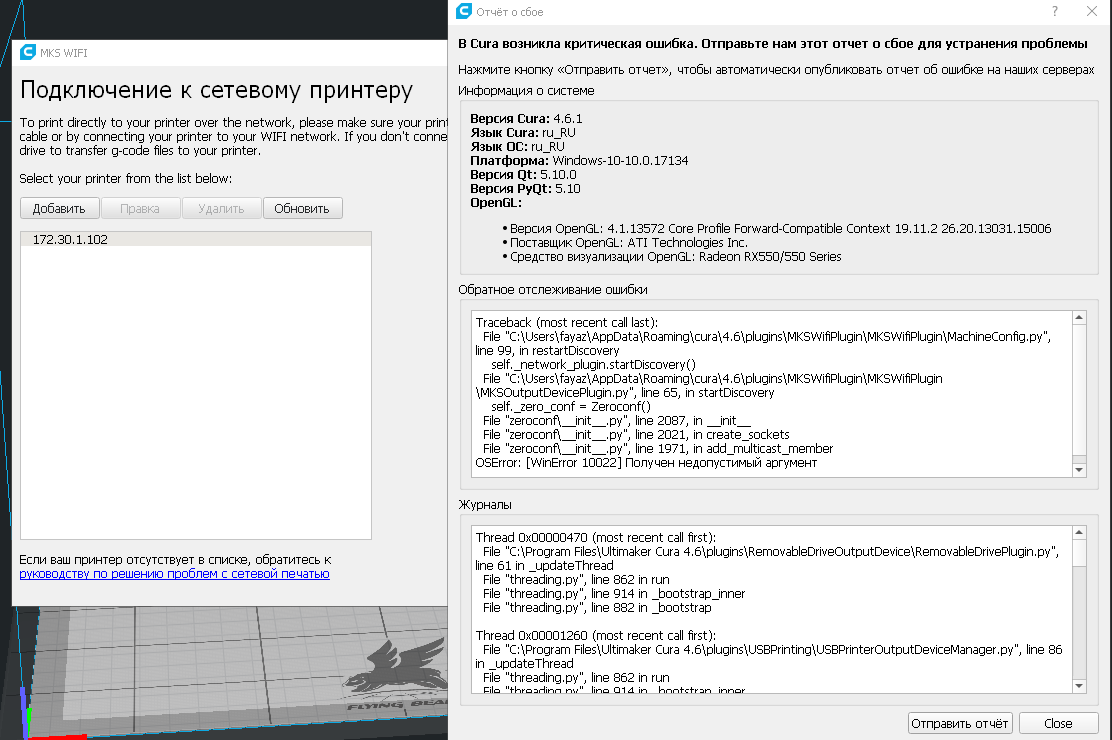Select printer 172.30.1.102 in the list

coord(196,240)
